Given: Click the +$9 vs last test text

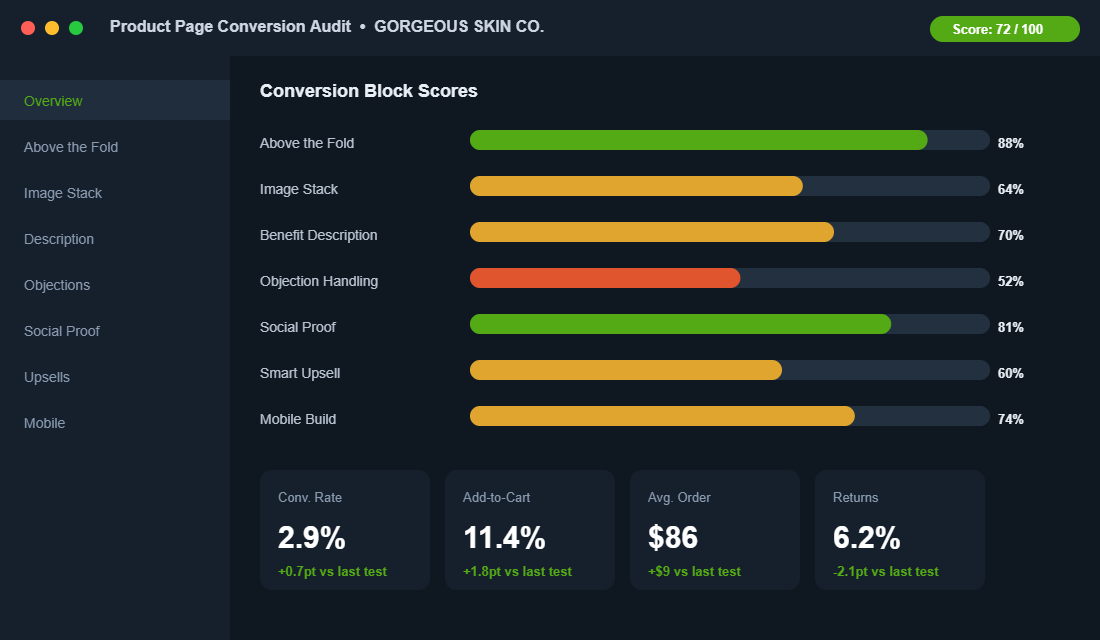Looking at the screenshot, I should coord(694,571).
